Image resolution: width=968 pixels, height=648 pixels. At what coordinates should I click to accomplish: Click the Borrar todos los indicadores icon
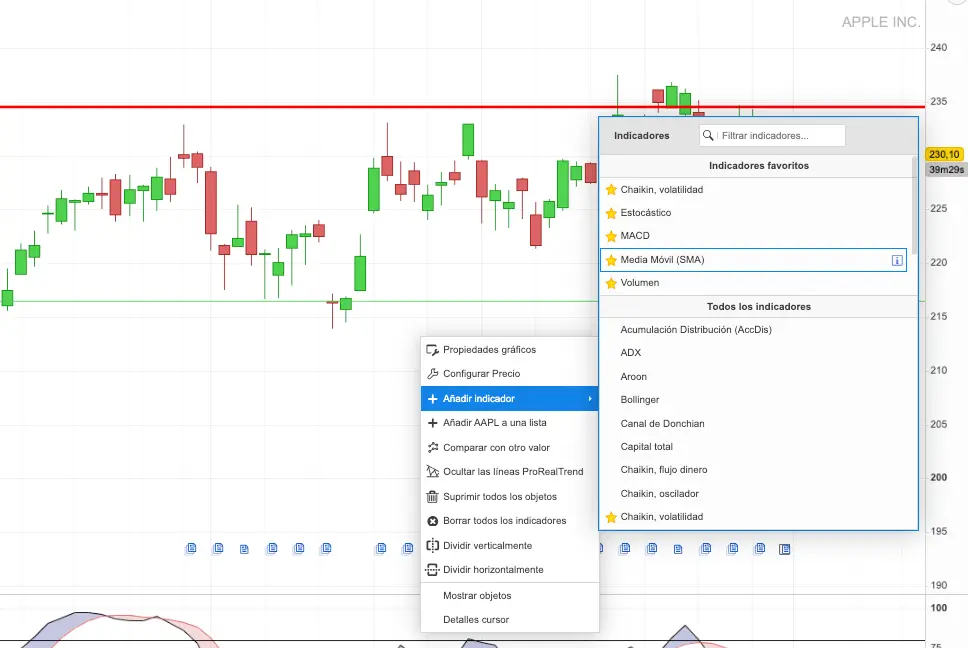[x=433, y=521]
